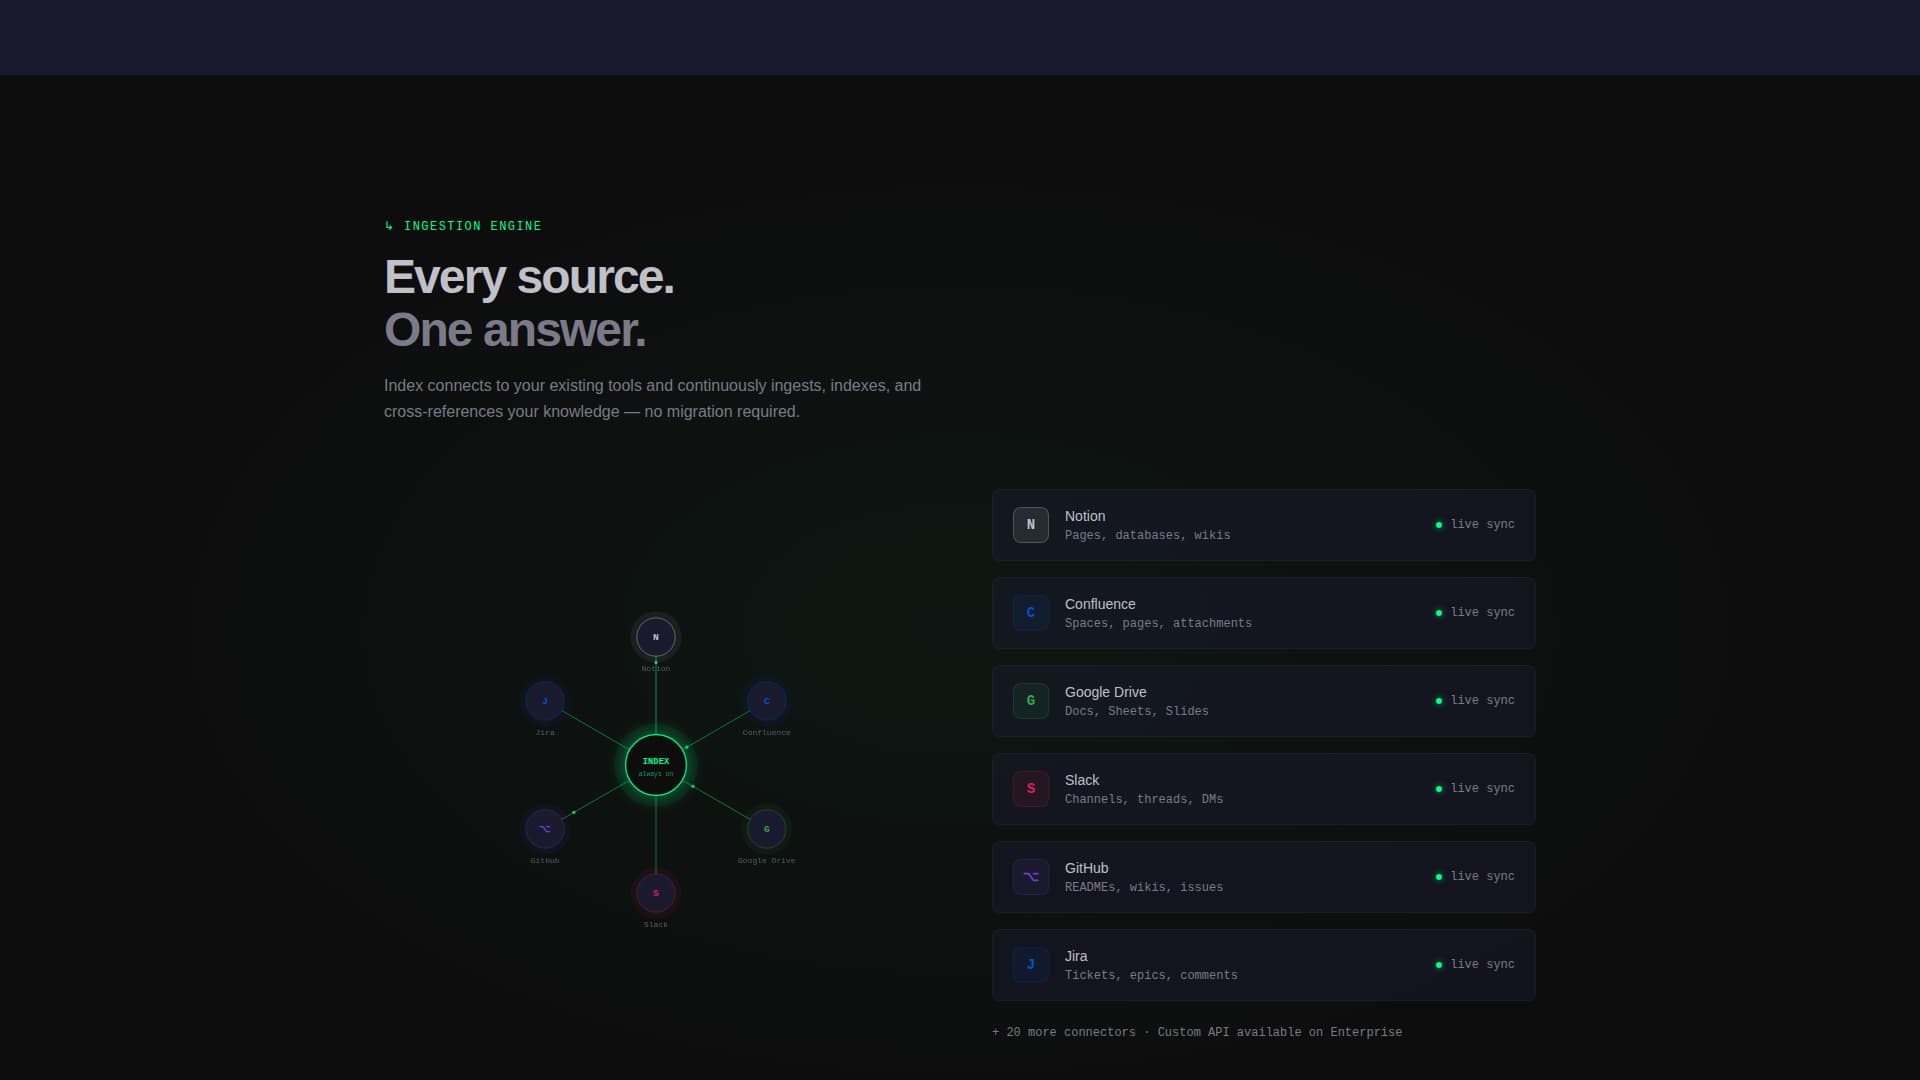
Task: Click 'live sync' text in Slack row
Action: tap(1483, 788)
